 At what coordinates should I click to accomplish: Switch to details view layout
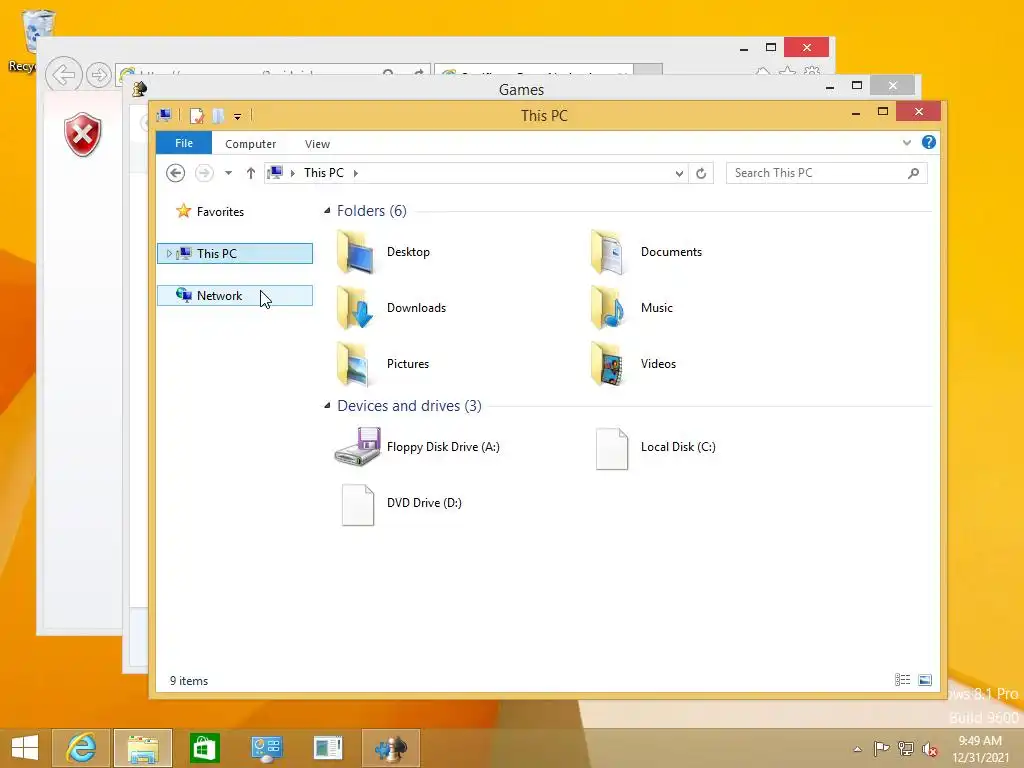pos(902,680)
